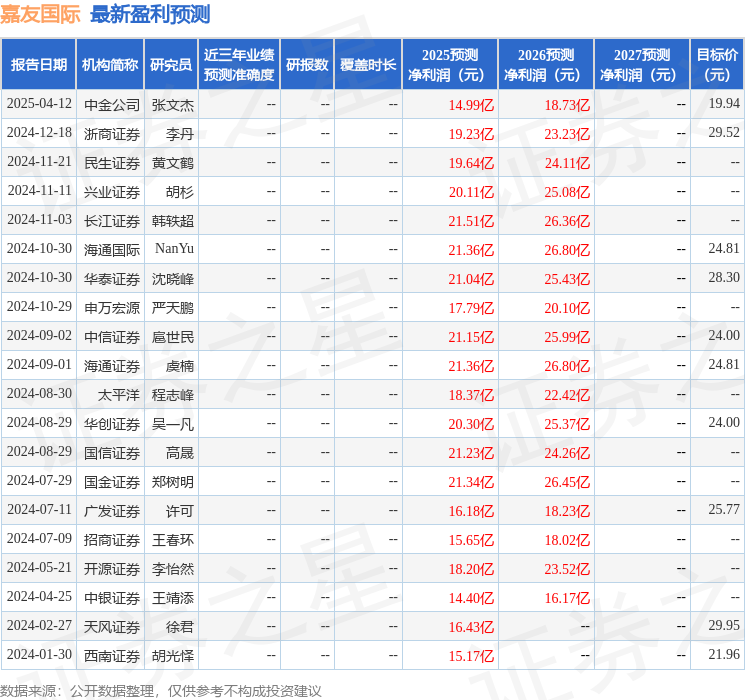This screenshot has width=745, height=700.
Task: Select institution 招商证券
Action: 112,540
